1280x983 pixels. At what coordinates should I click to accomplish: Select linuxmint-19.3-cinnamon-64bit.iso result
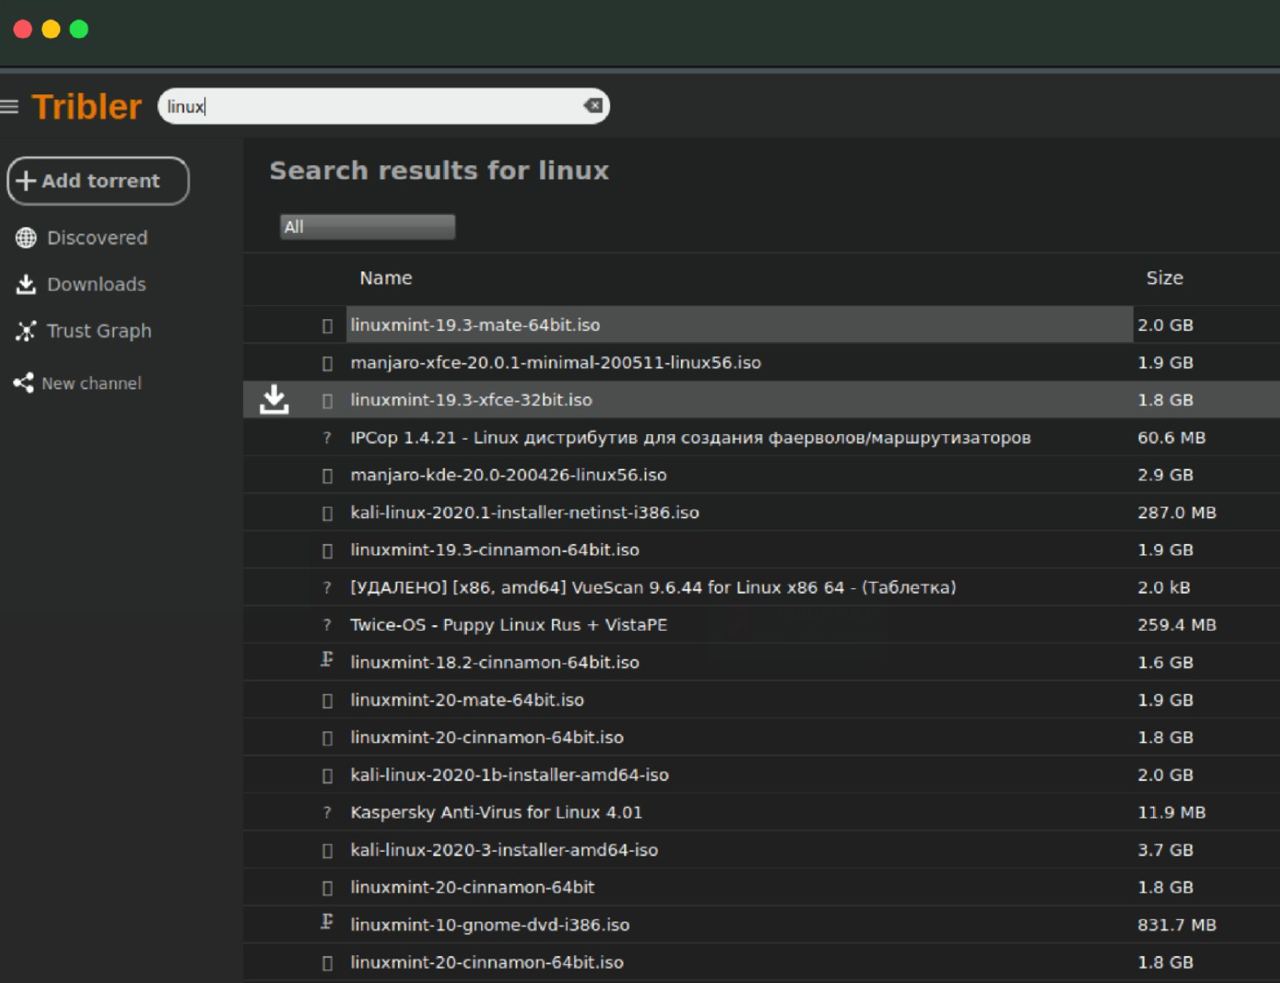[494, 550]
